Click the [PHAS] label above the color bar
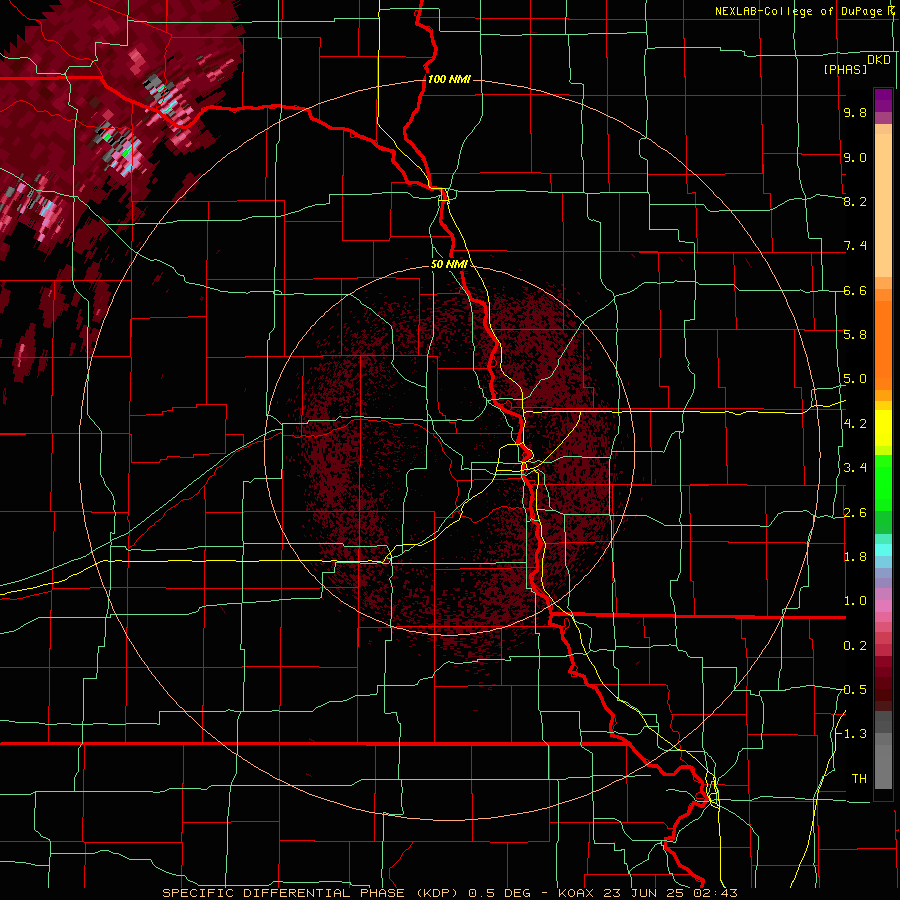Image resolution: width=900 pixels, height=900 pixels. tap(845, 70)
